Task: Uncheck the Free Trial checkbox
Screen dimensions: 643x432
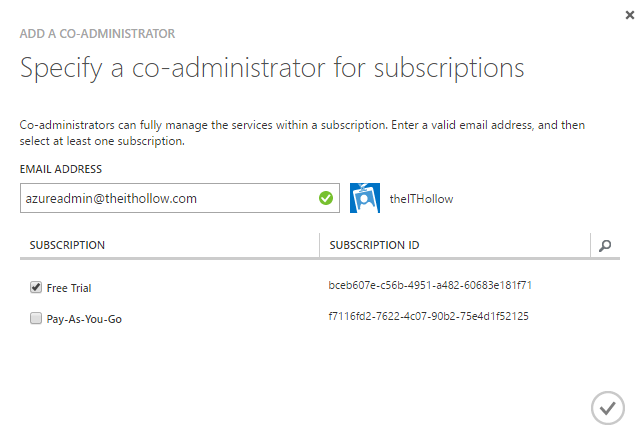Action: point(36,288)
